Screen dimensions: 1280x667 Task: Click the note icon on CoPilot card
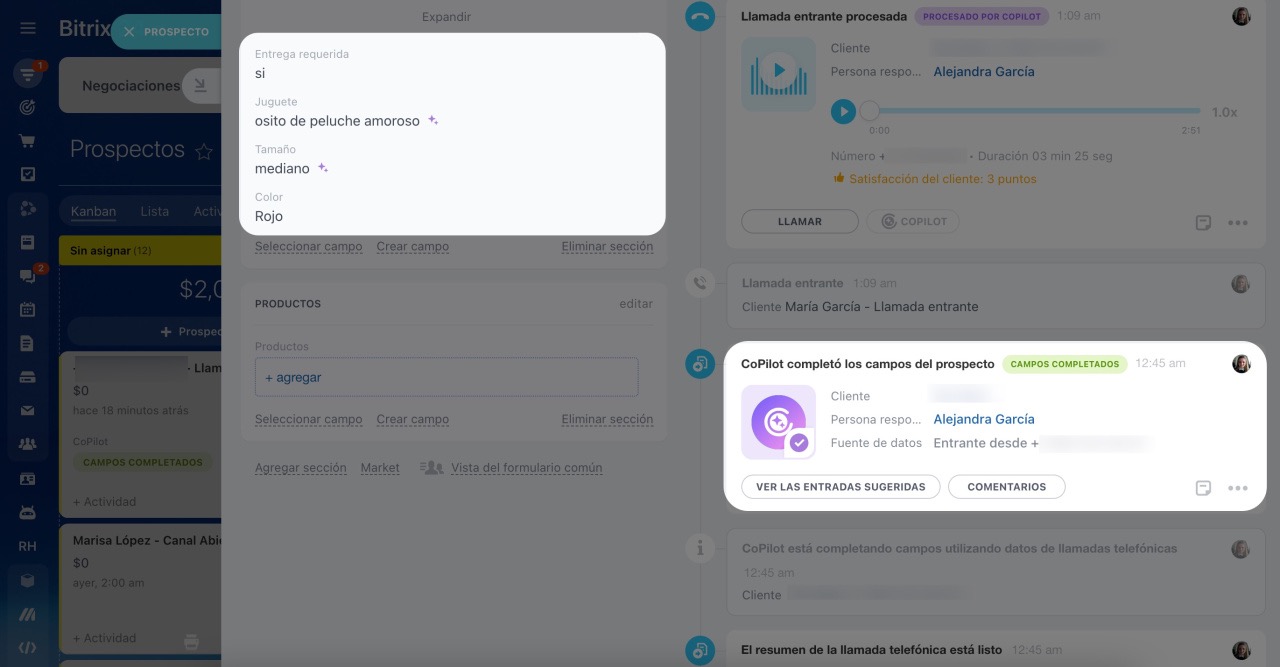(x=1204, y=488)
